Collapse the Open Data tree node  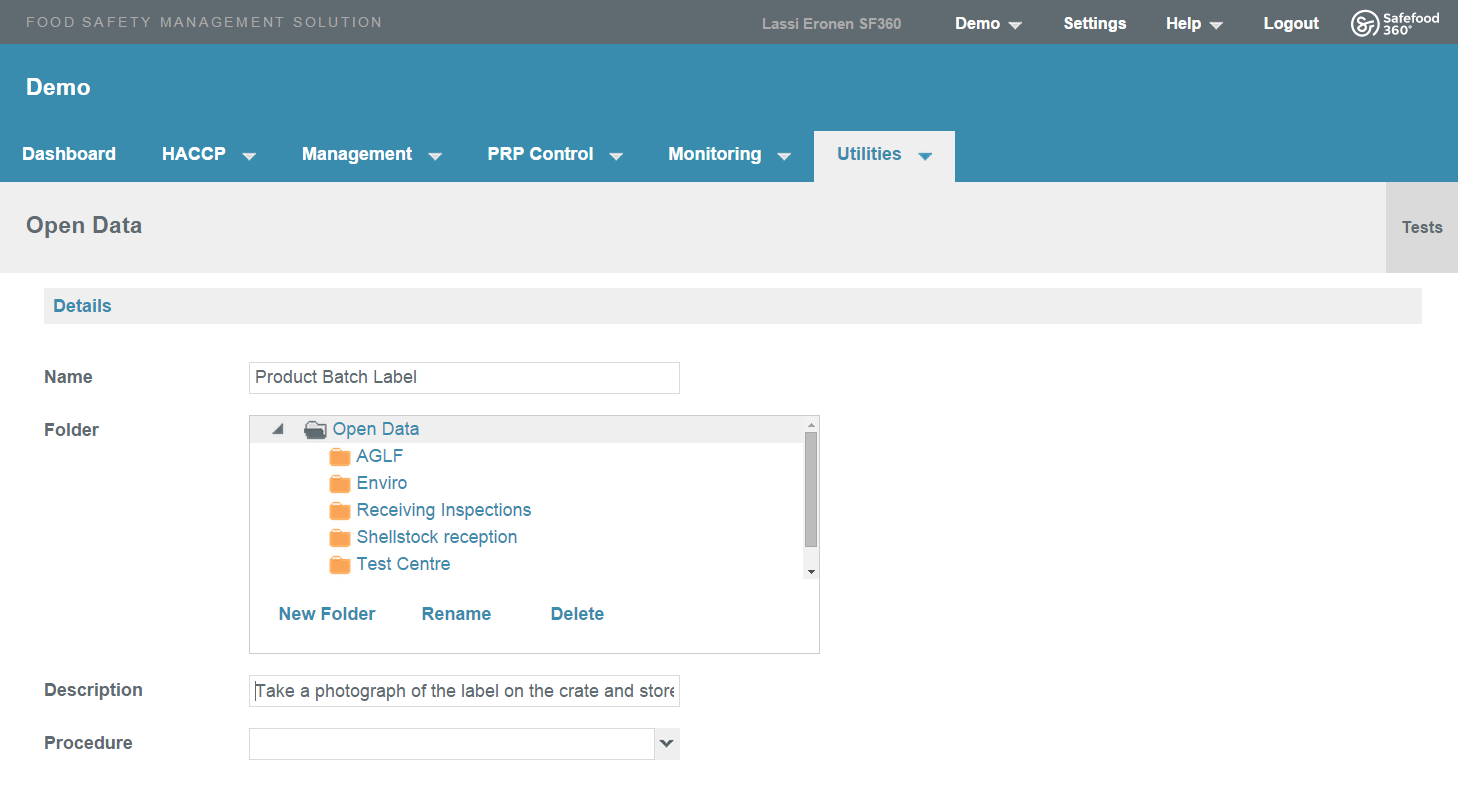coord(279,429)
